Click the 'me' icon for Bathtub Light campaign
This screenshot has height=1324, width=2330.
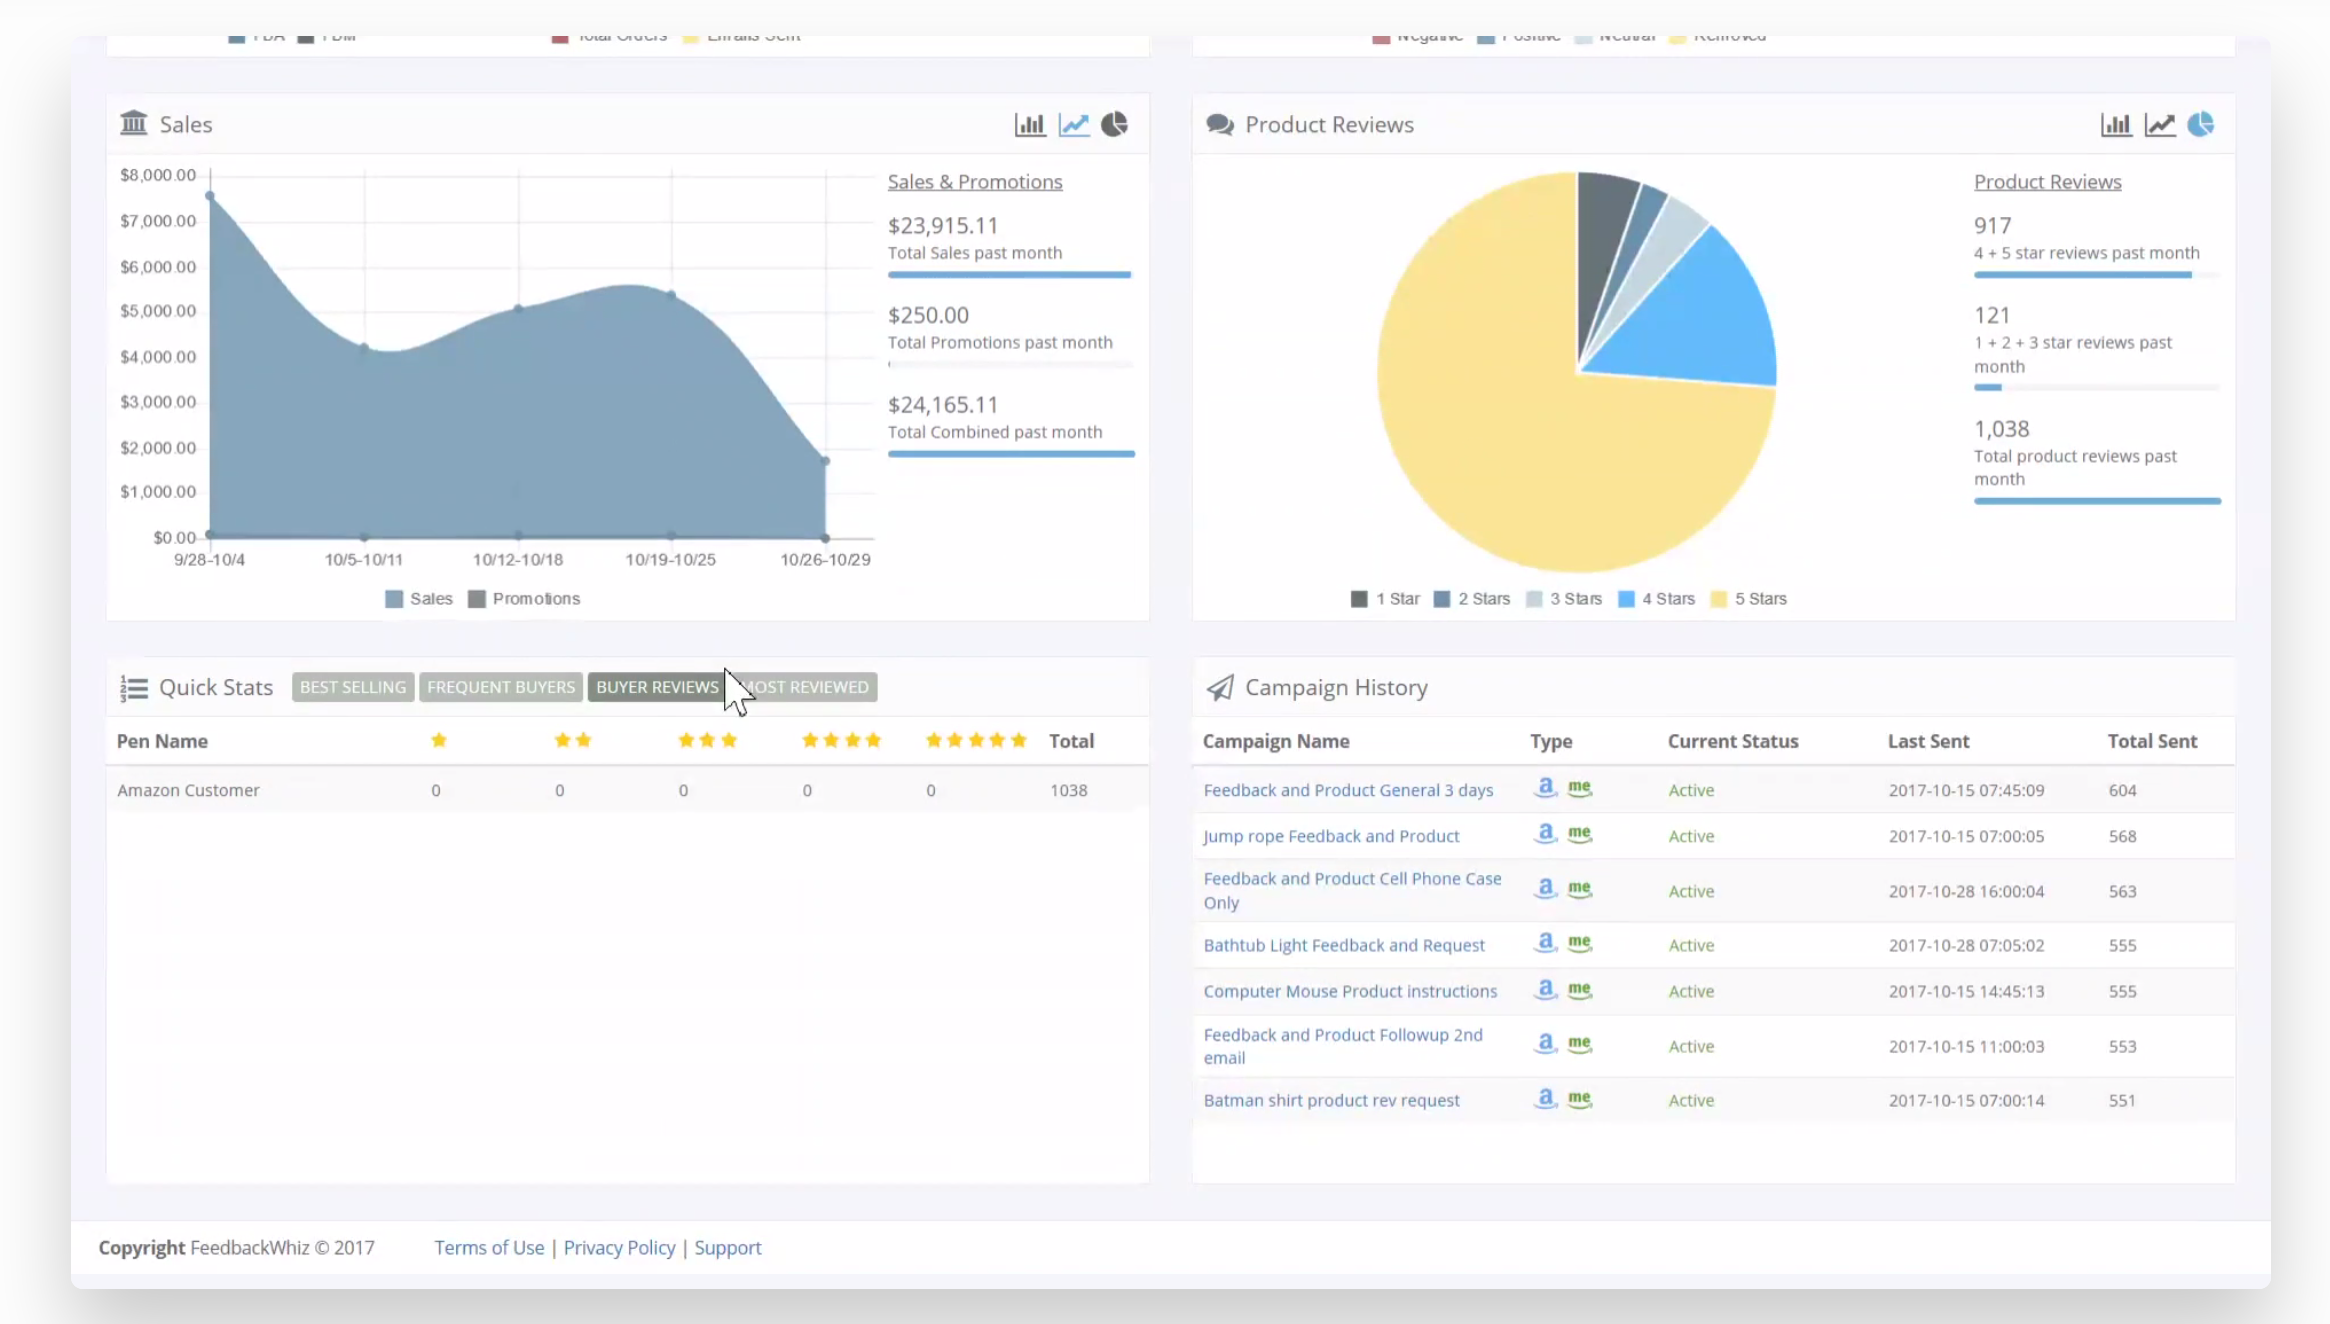tap(1579, 943)
